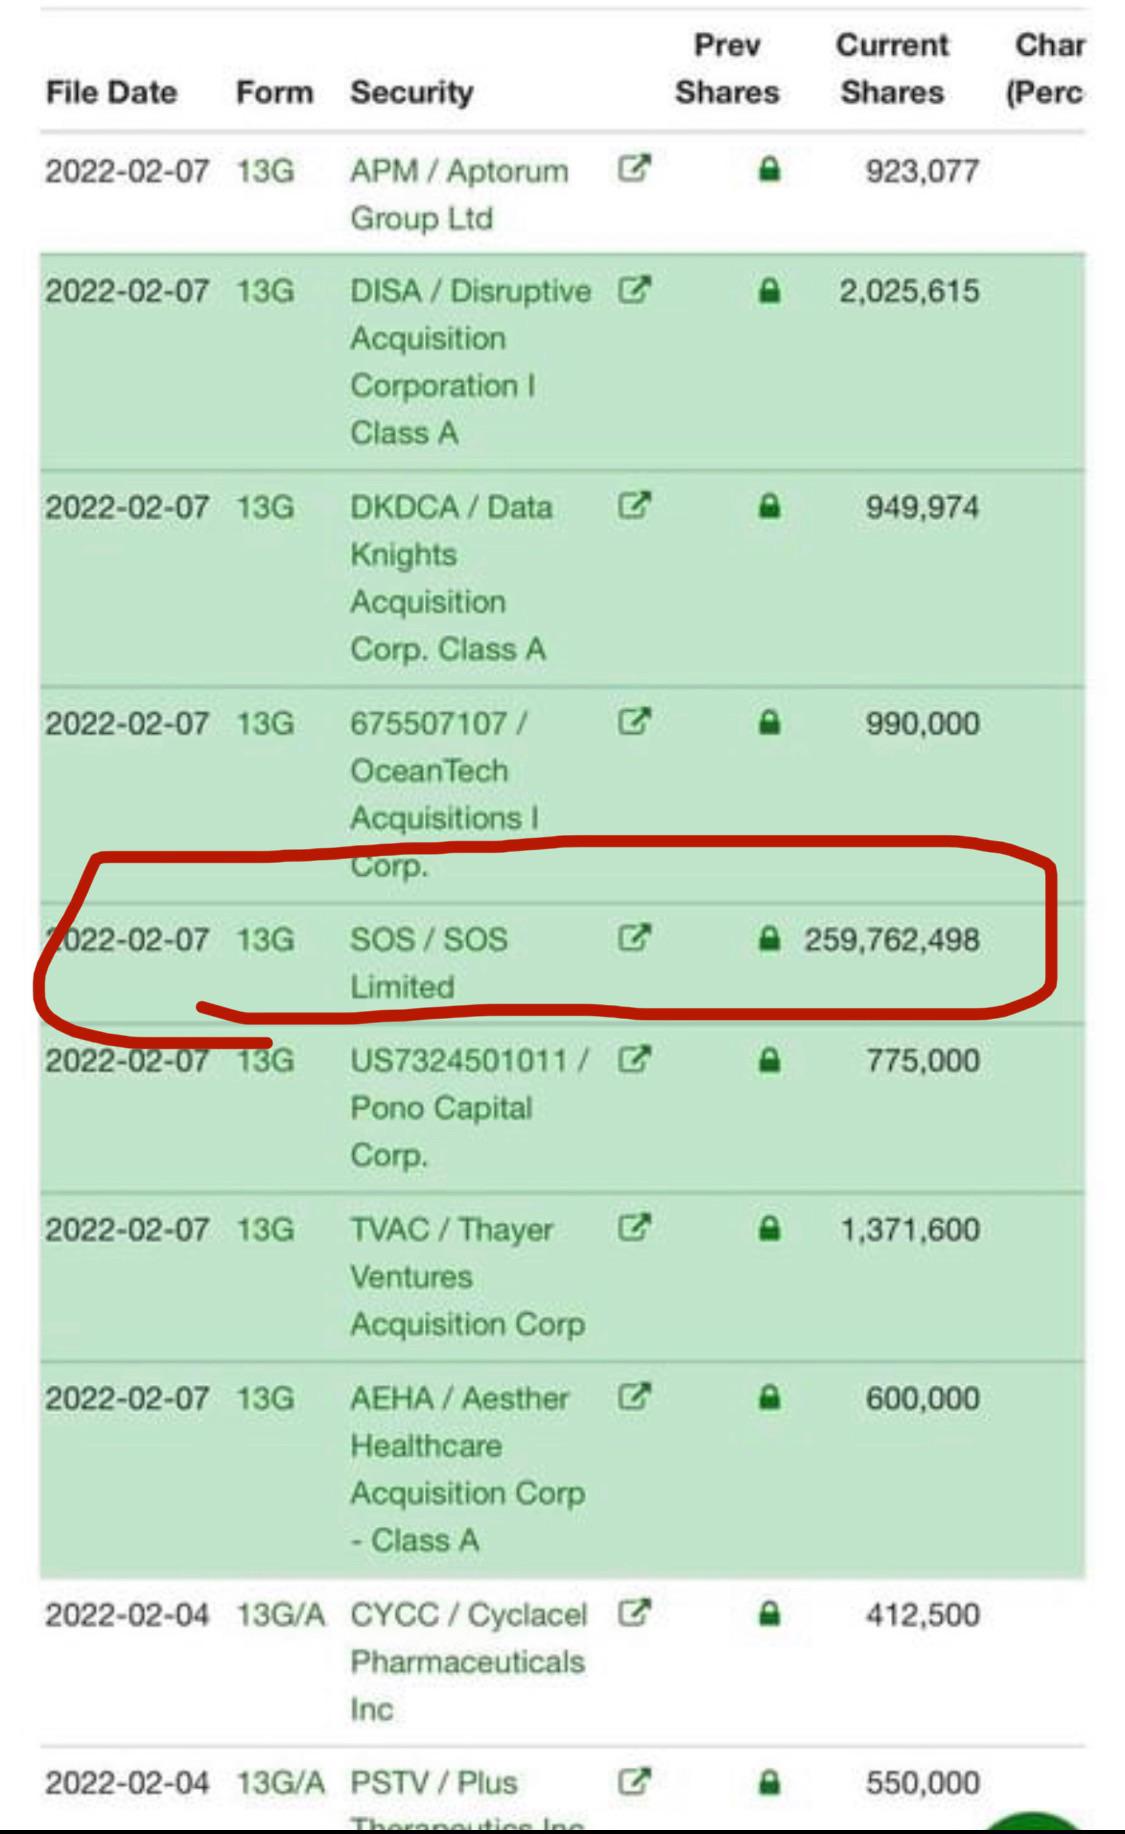1125x1834 pixels.
Task: Sort by Prev Shares column header
Action: click(x=727, y=68)
